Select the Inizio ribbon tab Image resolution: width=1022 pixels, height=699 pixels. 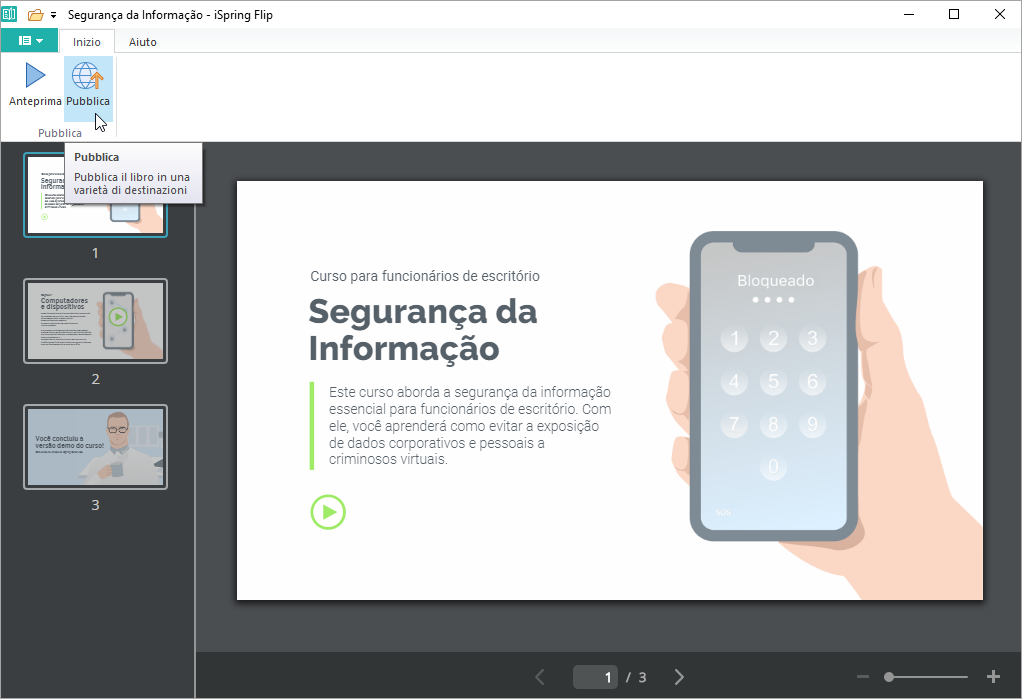click(x=87, y=42)
